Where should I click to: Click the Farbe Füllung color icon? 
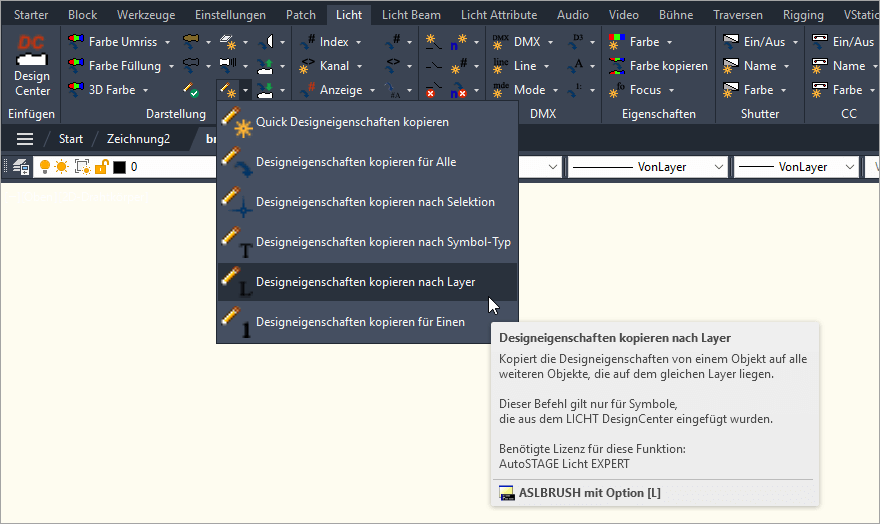click(76, 66)
